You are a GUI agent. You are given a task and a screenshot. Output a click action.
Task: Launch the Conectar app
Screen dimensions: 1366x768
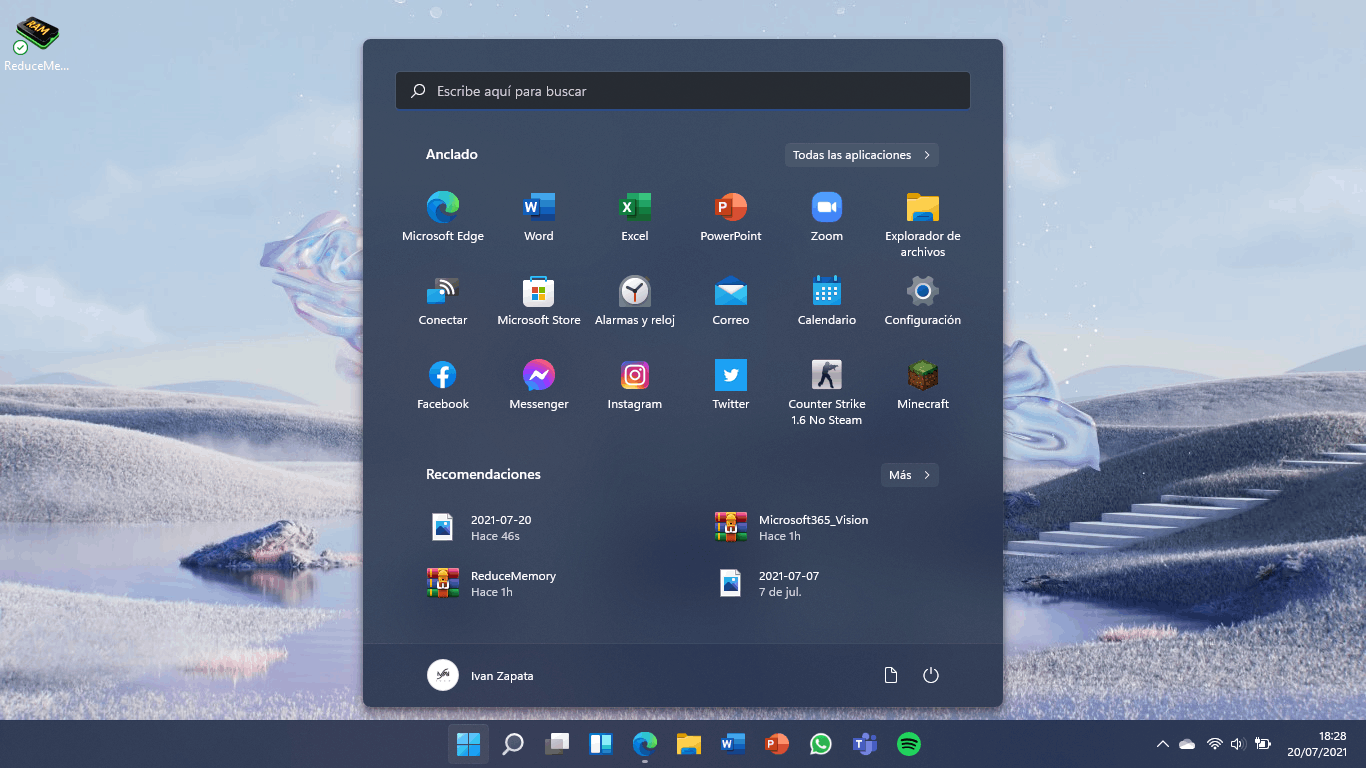pyautogui.click(x=443, y=301)
